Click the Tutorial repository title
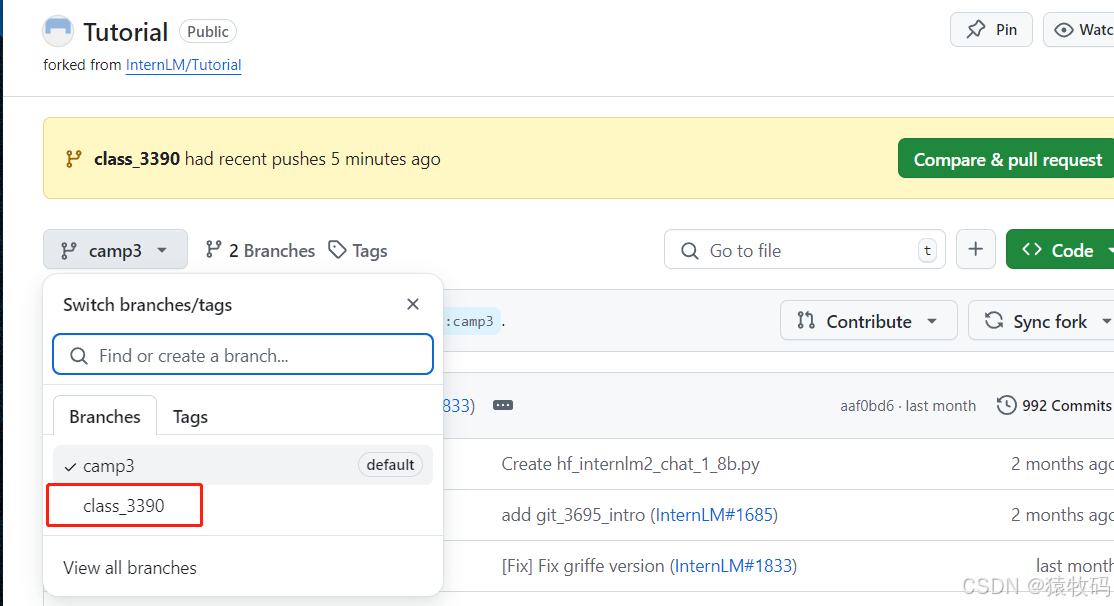Viewport: 1114px width, 606px height. click(x=125, y=32)
